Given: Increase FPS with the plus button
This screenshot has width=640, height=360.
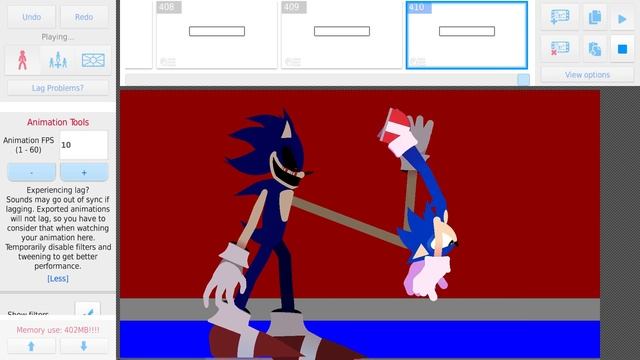Looking at the screenshot, I should 84,172.
